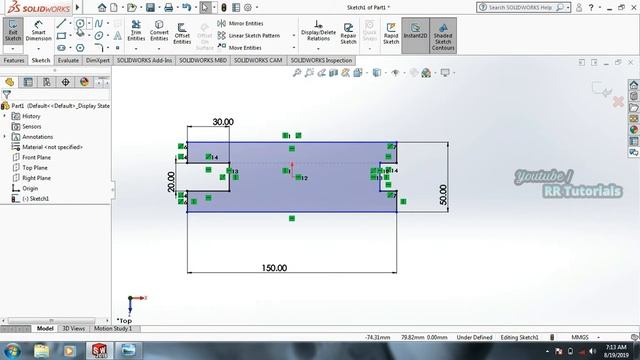Viewport: 640px width, 360px height.
Task: Click Move Entities
Action: (240, 48)
